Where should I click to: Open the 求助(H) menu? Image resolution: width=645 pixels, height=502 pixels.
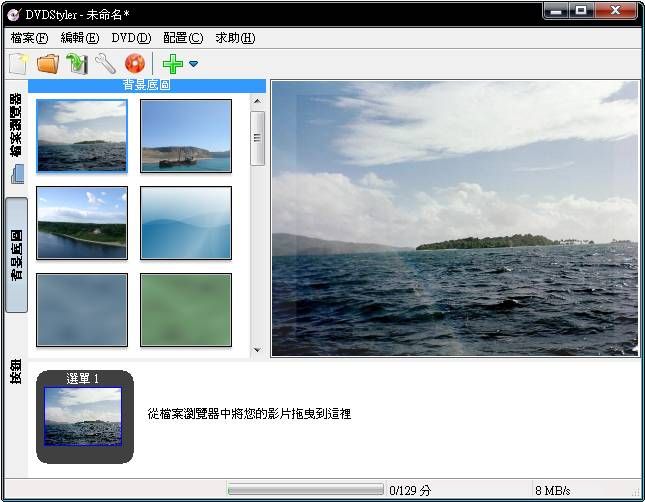235,38
